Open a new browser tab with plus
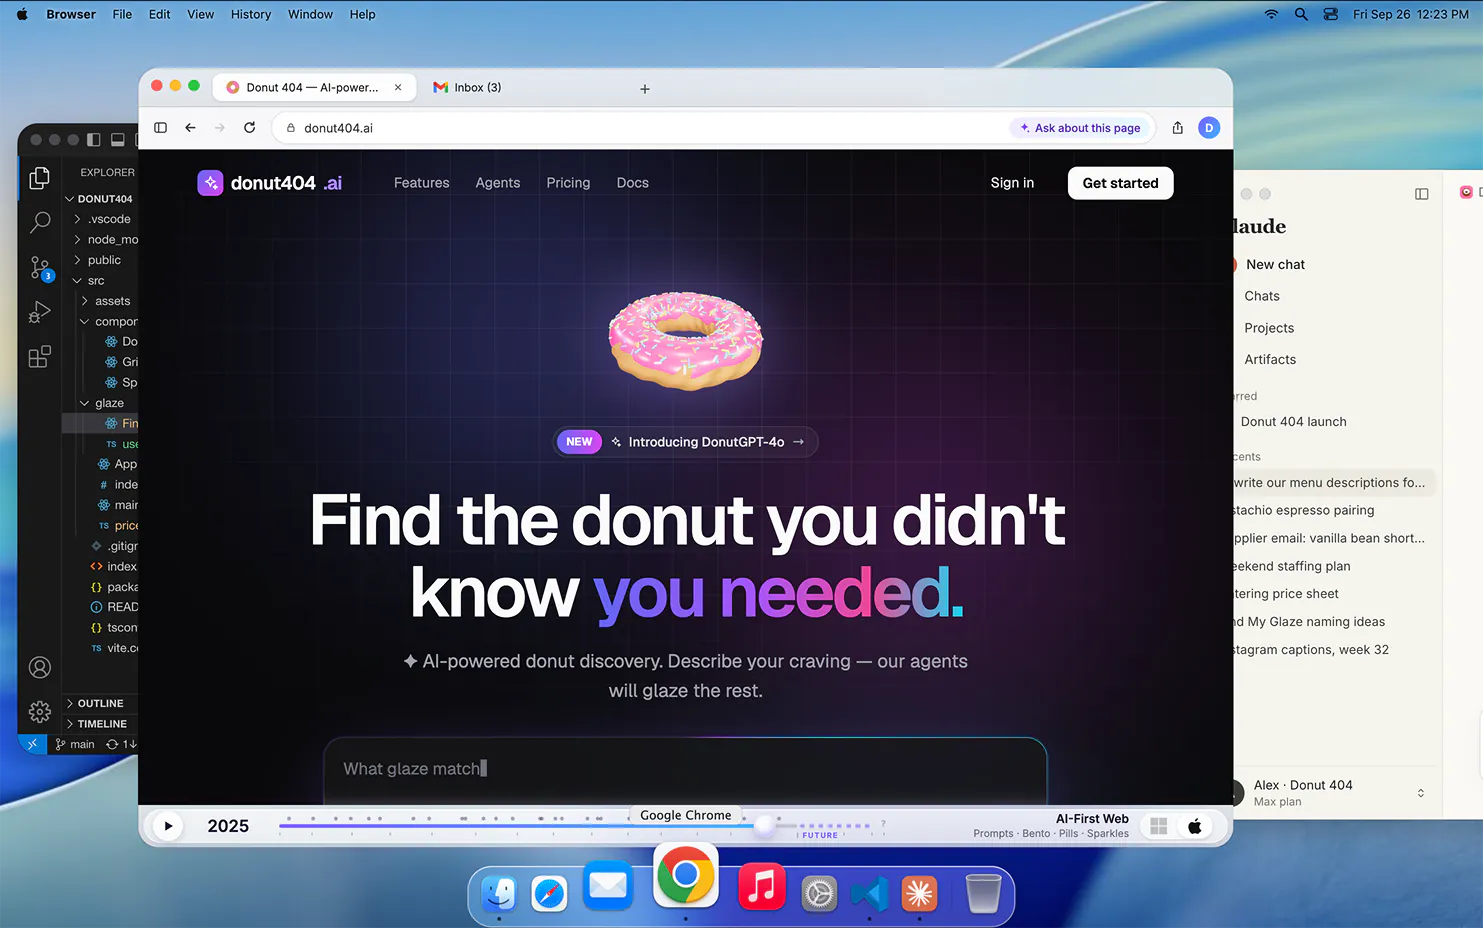Viewport: 1483px width, 928px height. tap(645, 89)
